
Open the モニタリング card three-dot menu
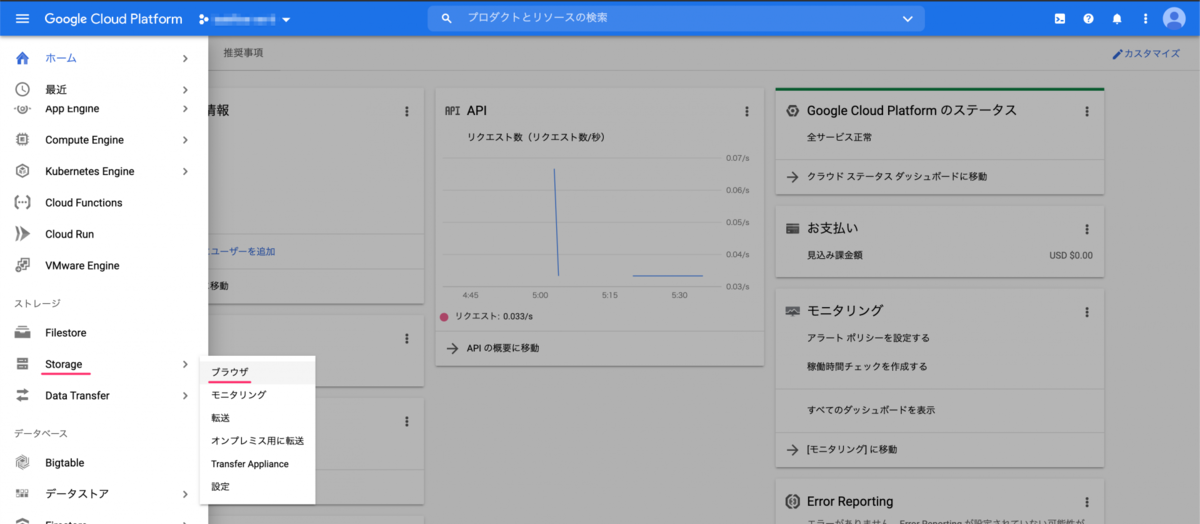pyautogui.click(x=1087, y=312)
